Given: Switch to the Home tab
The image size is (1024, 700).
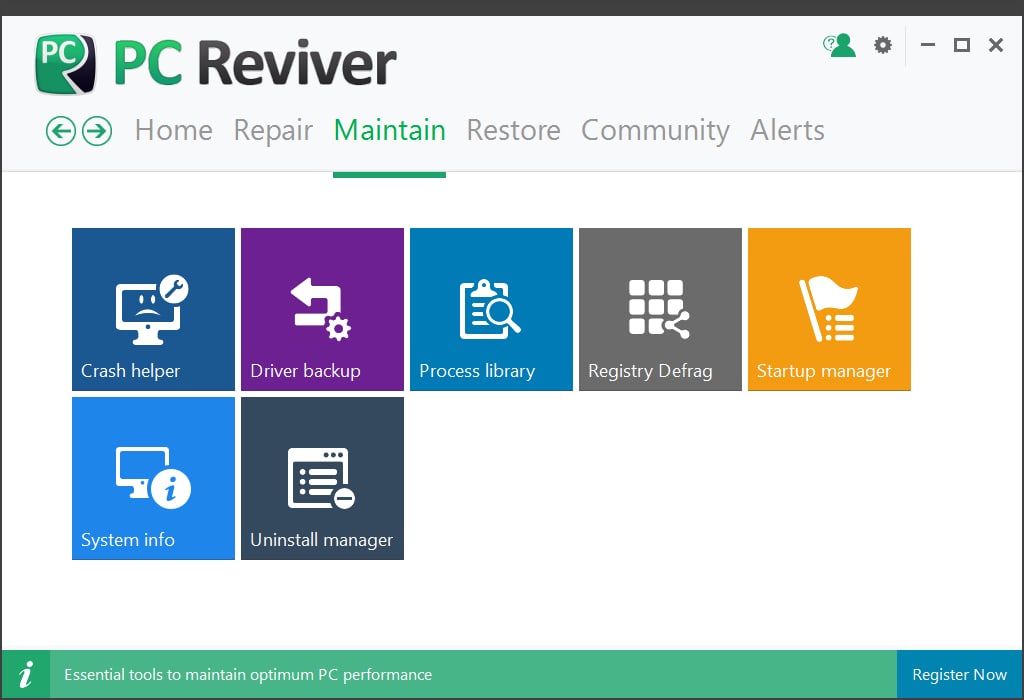Looking at the screenshot, I should click(x=173, y=130).
